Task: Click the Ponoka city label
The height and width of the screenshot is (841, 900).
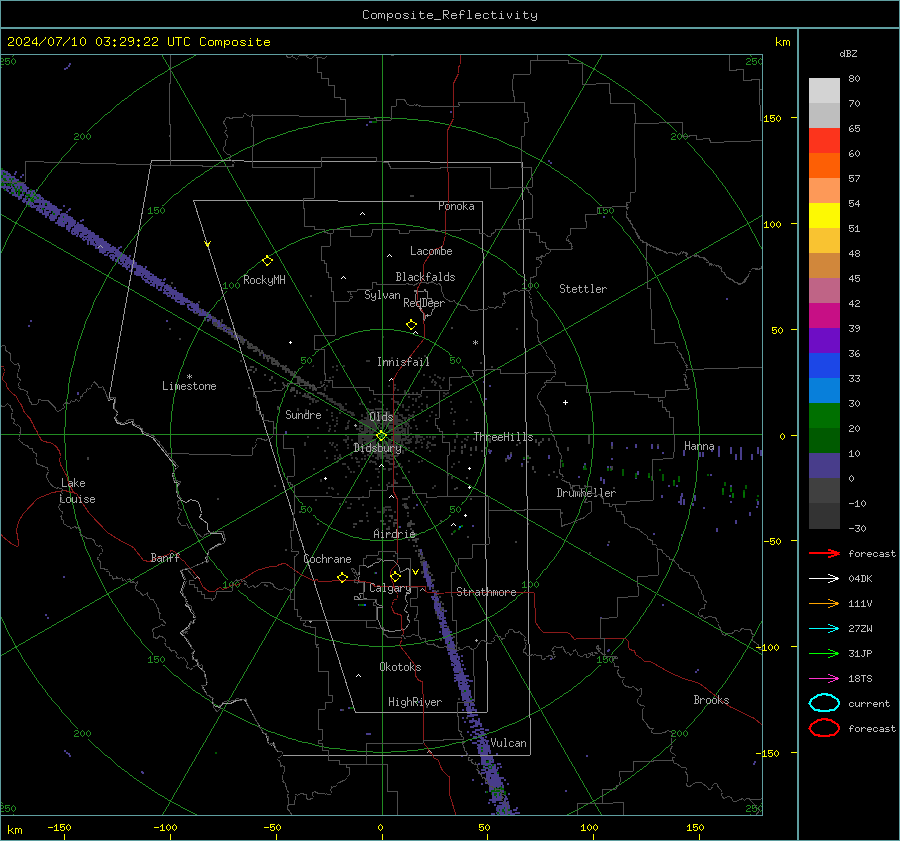Action: pyautogui.click(x=456, y=206)
